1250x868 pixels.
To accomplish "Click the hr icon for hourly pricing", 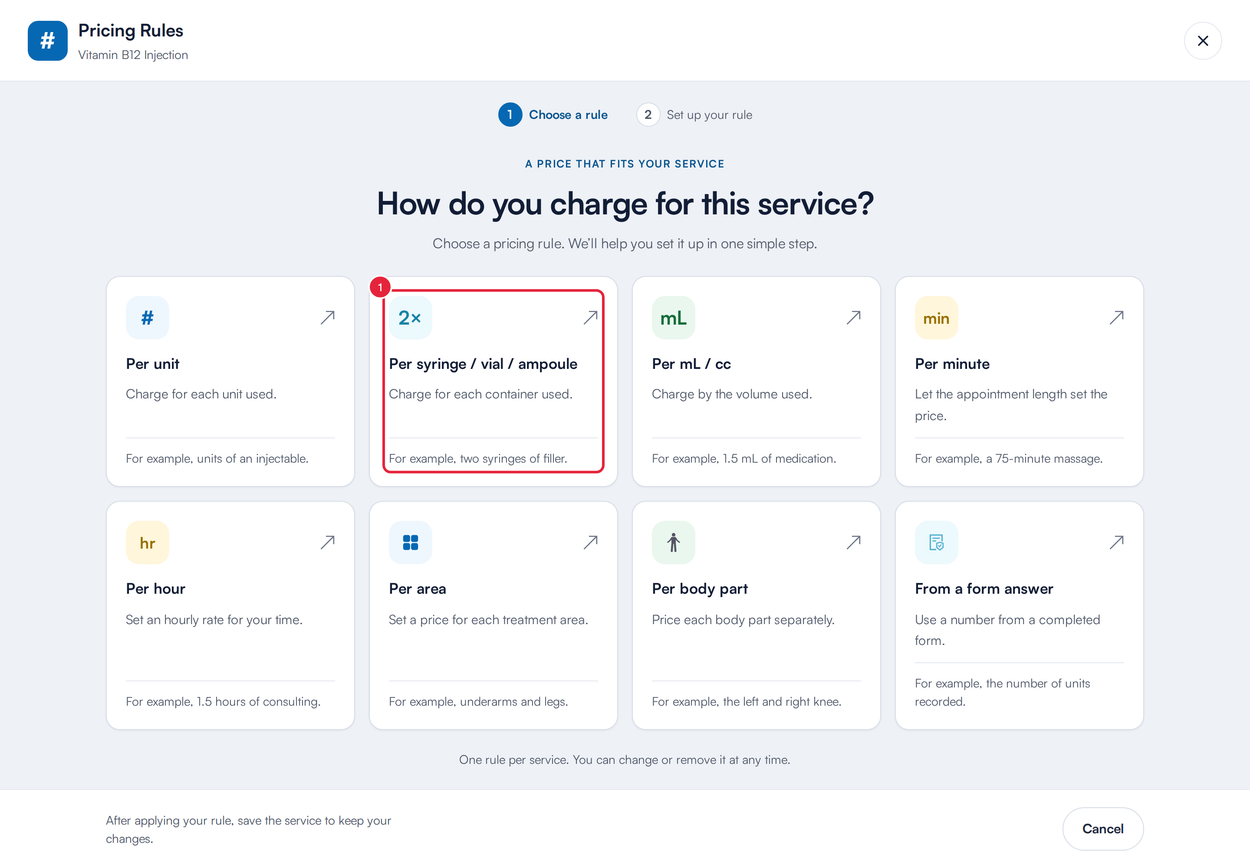I will click(147, 543).
